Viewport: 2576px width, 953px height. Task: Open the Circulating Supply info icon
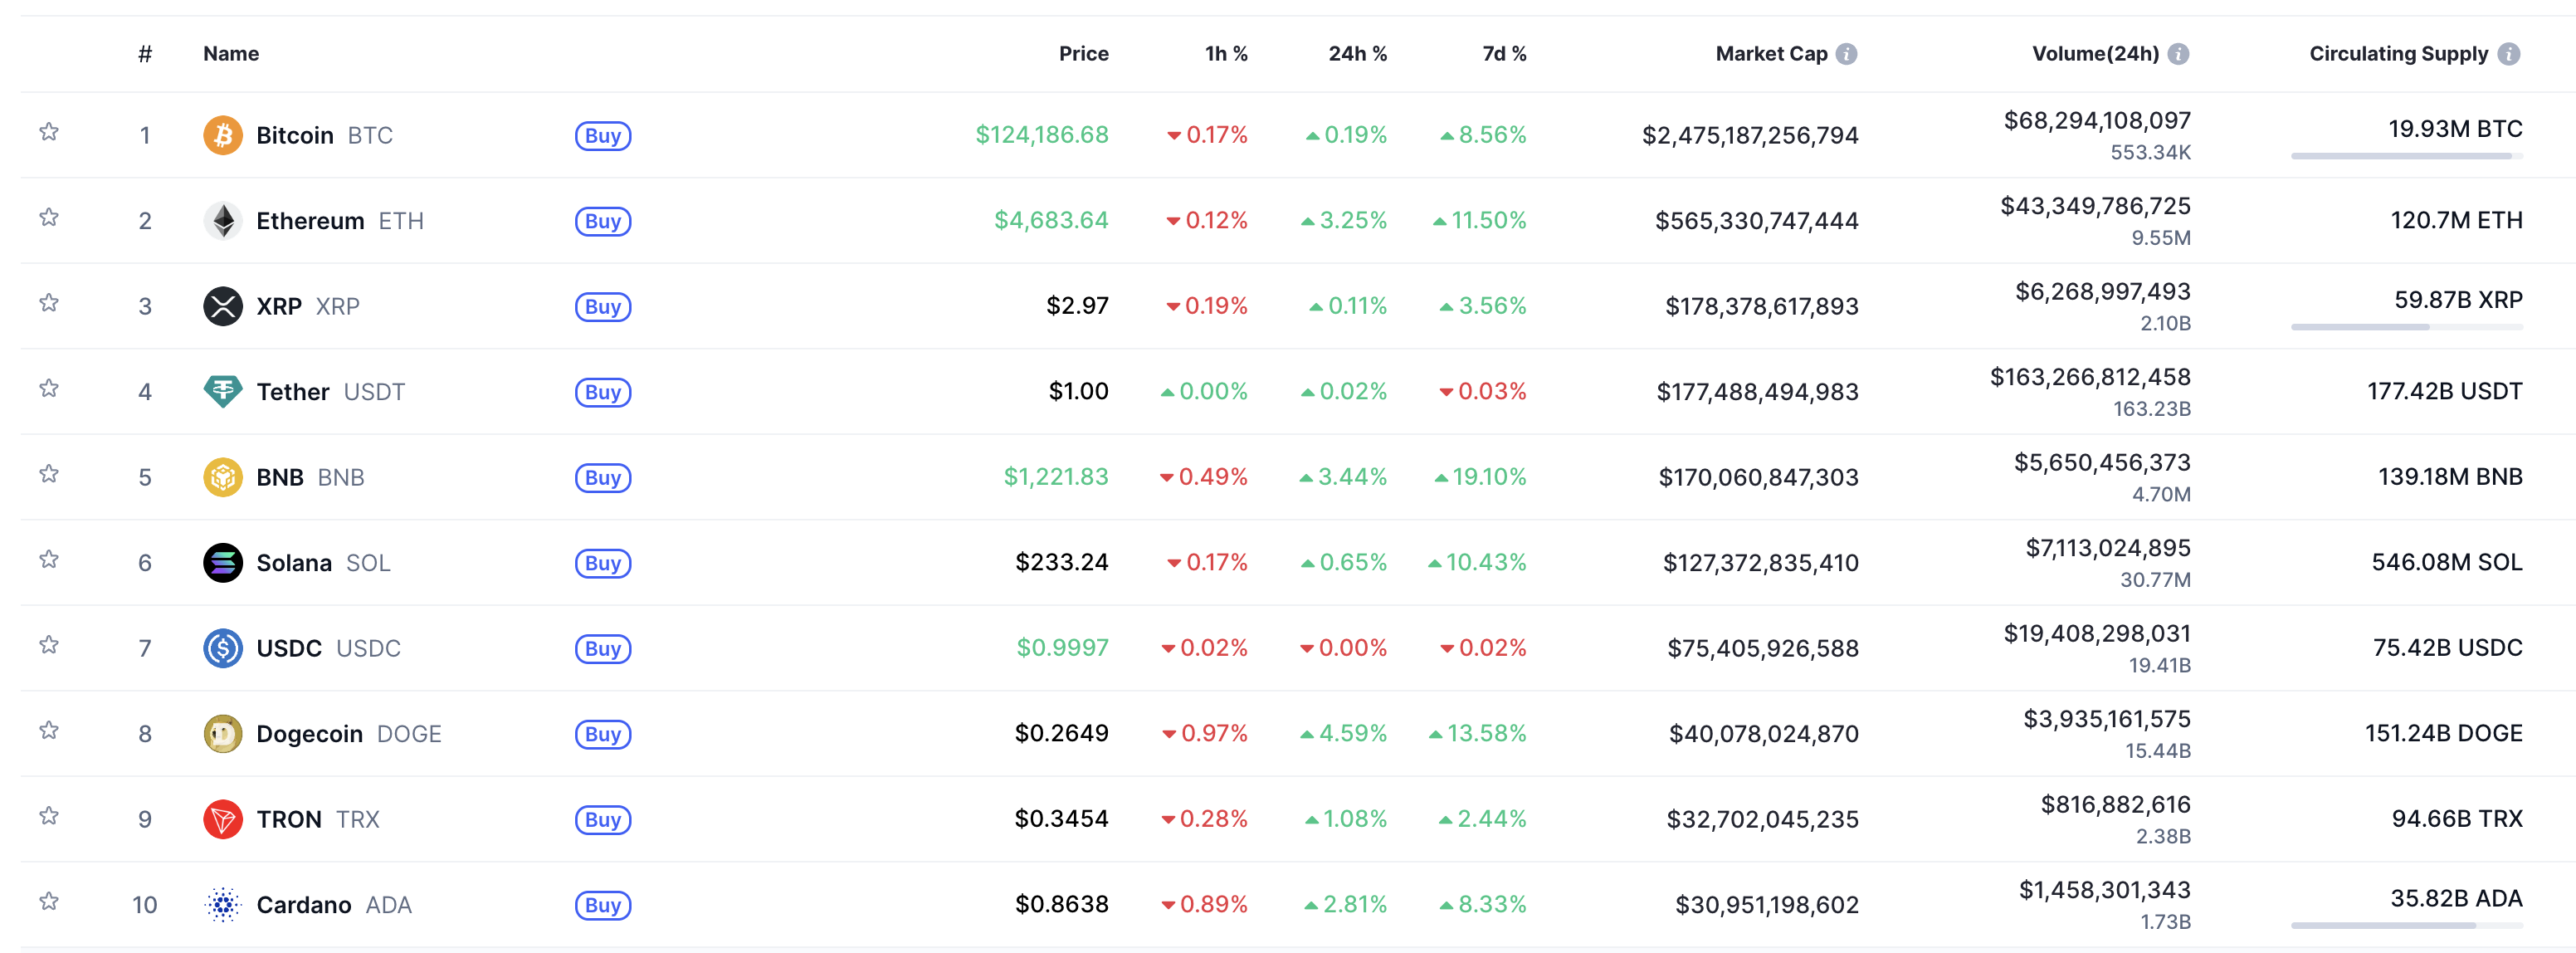tap(2508, 54)
